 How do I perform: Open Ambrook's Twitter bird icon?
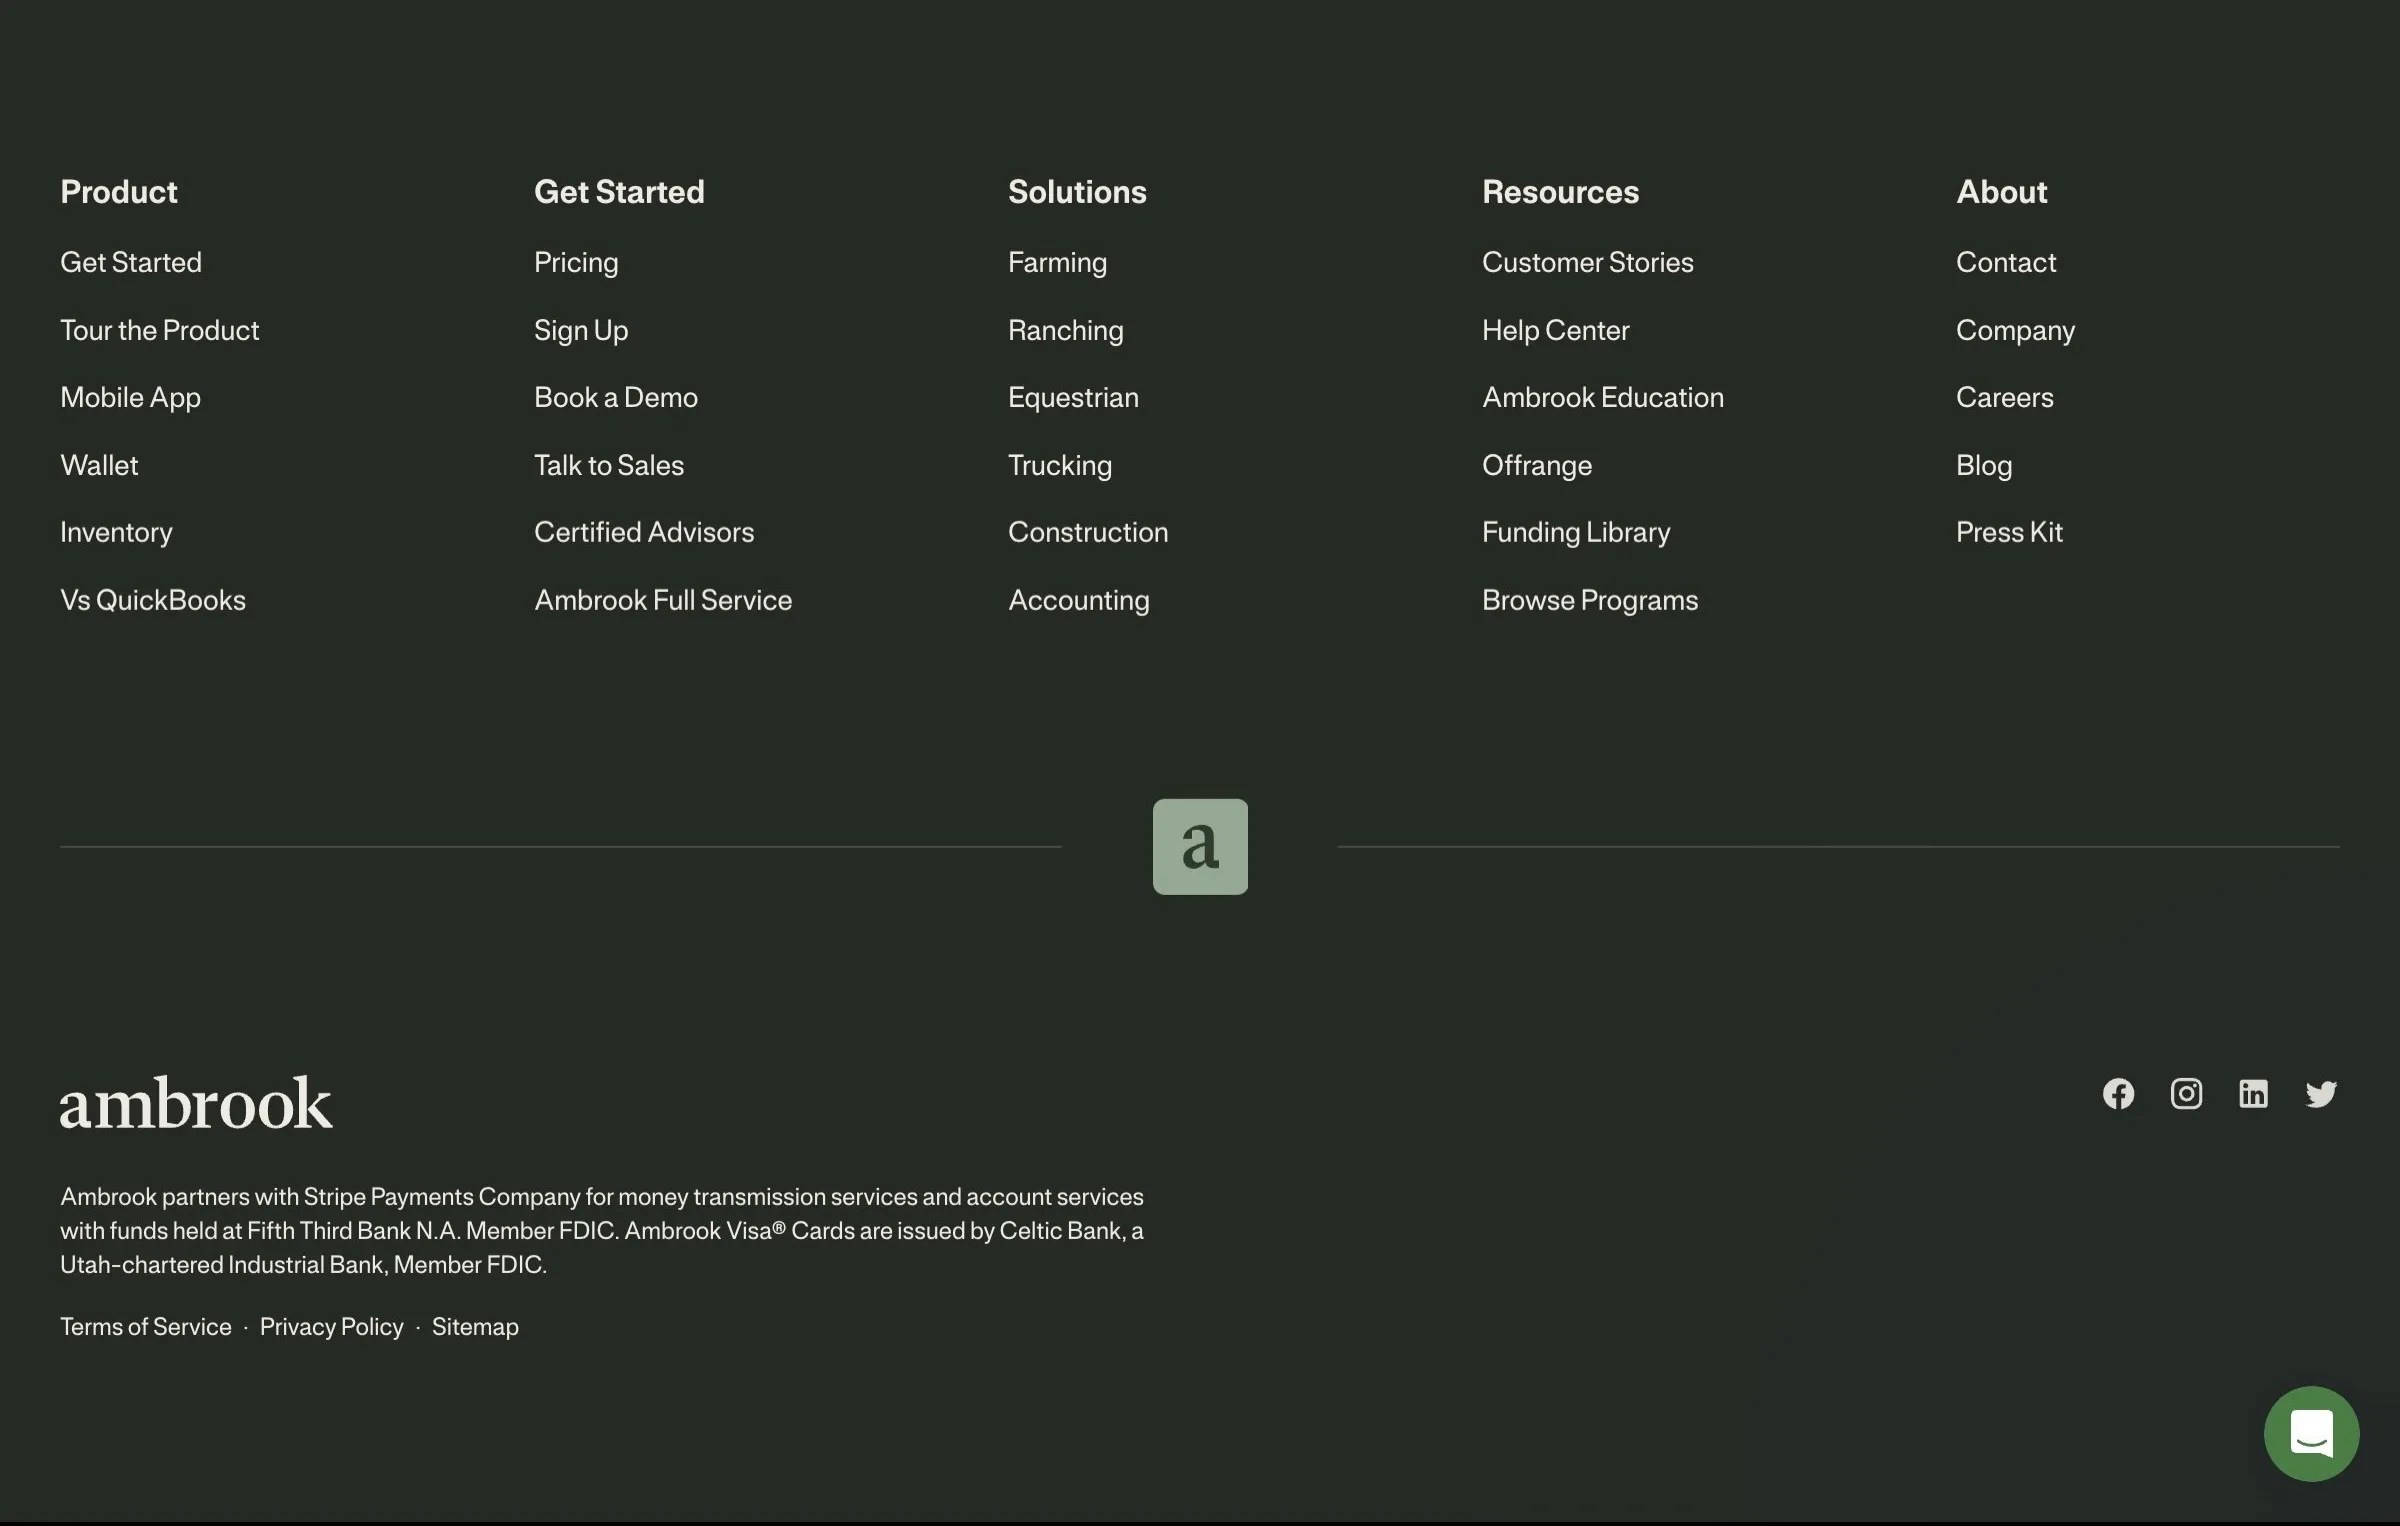[x=2321, y=1094]
